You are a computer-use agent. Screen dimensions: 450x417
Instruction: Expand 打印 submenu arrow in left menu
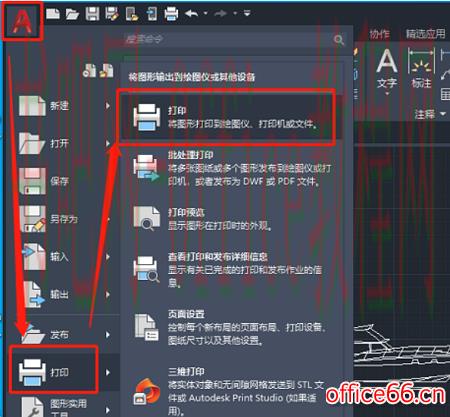click(108, 372)
